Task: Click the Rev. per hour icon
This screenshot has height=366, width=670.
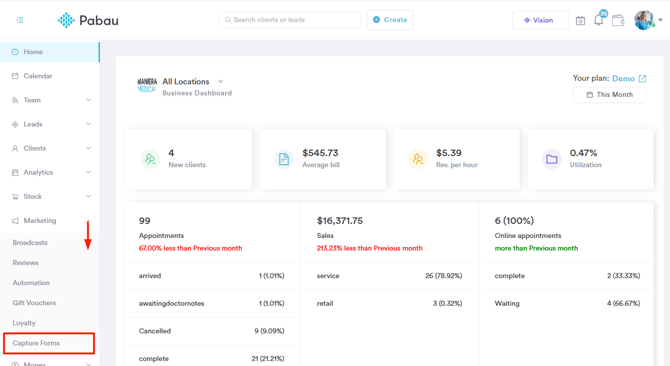Action: [418, 159]
